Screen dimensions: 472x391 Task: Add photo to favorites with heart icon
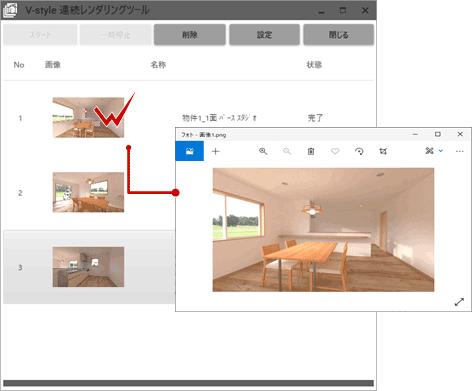[x=335, y=151]
